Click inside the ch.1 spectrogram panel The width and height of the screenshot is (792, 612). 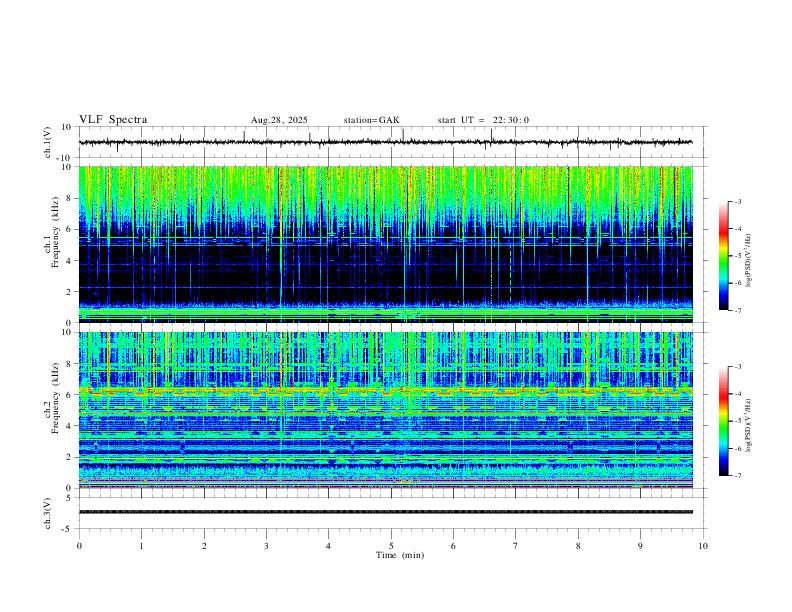(385, 244)
